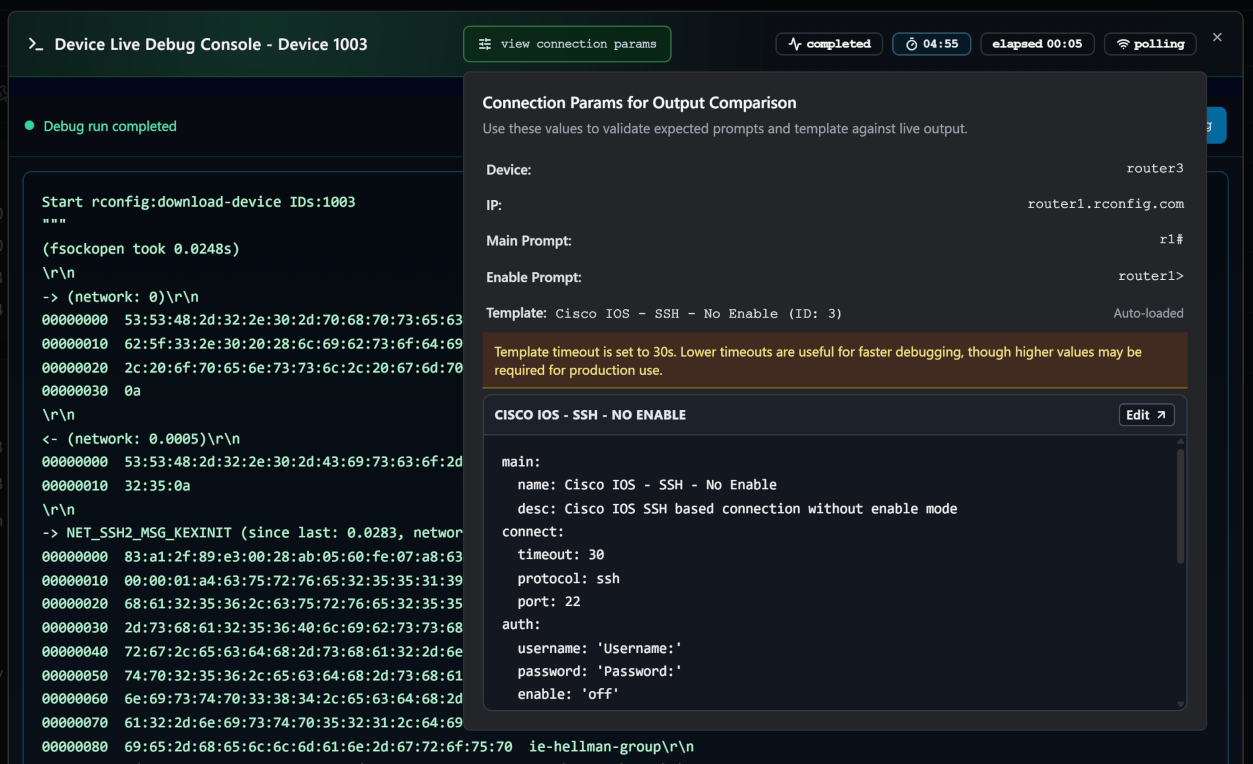Open the view connection params dropdown

(567, 44)
